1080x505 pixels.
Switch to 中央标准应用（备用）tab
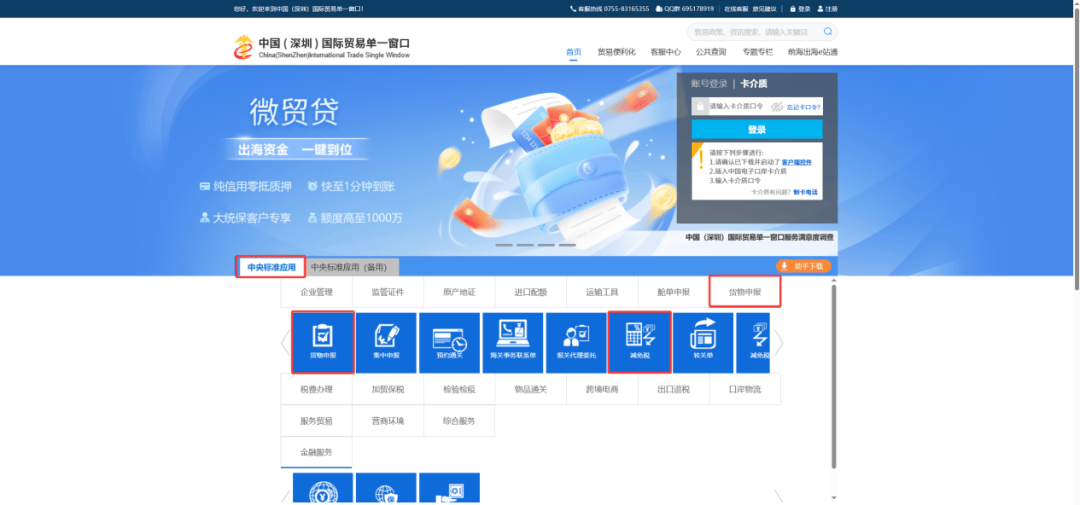click(x=352, y=267)
